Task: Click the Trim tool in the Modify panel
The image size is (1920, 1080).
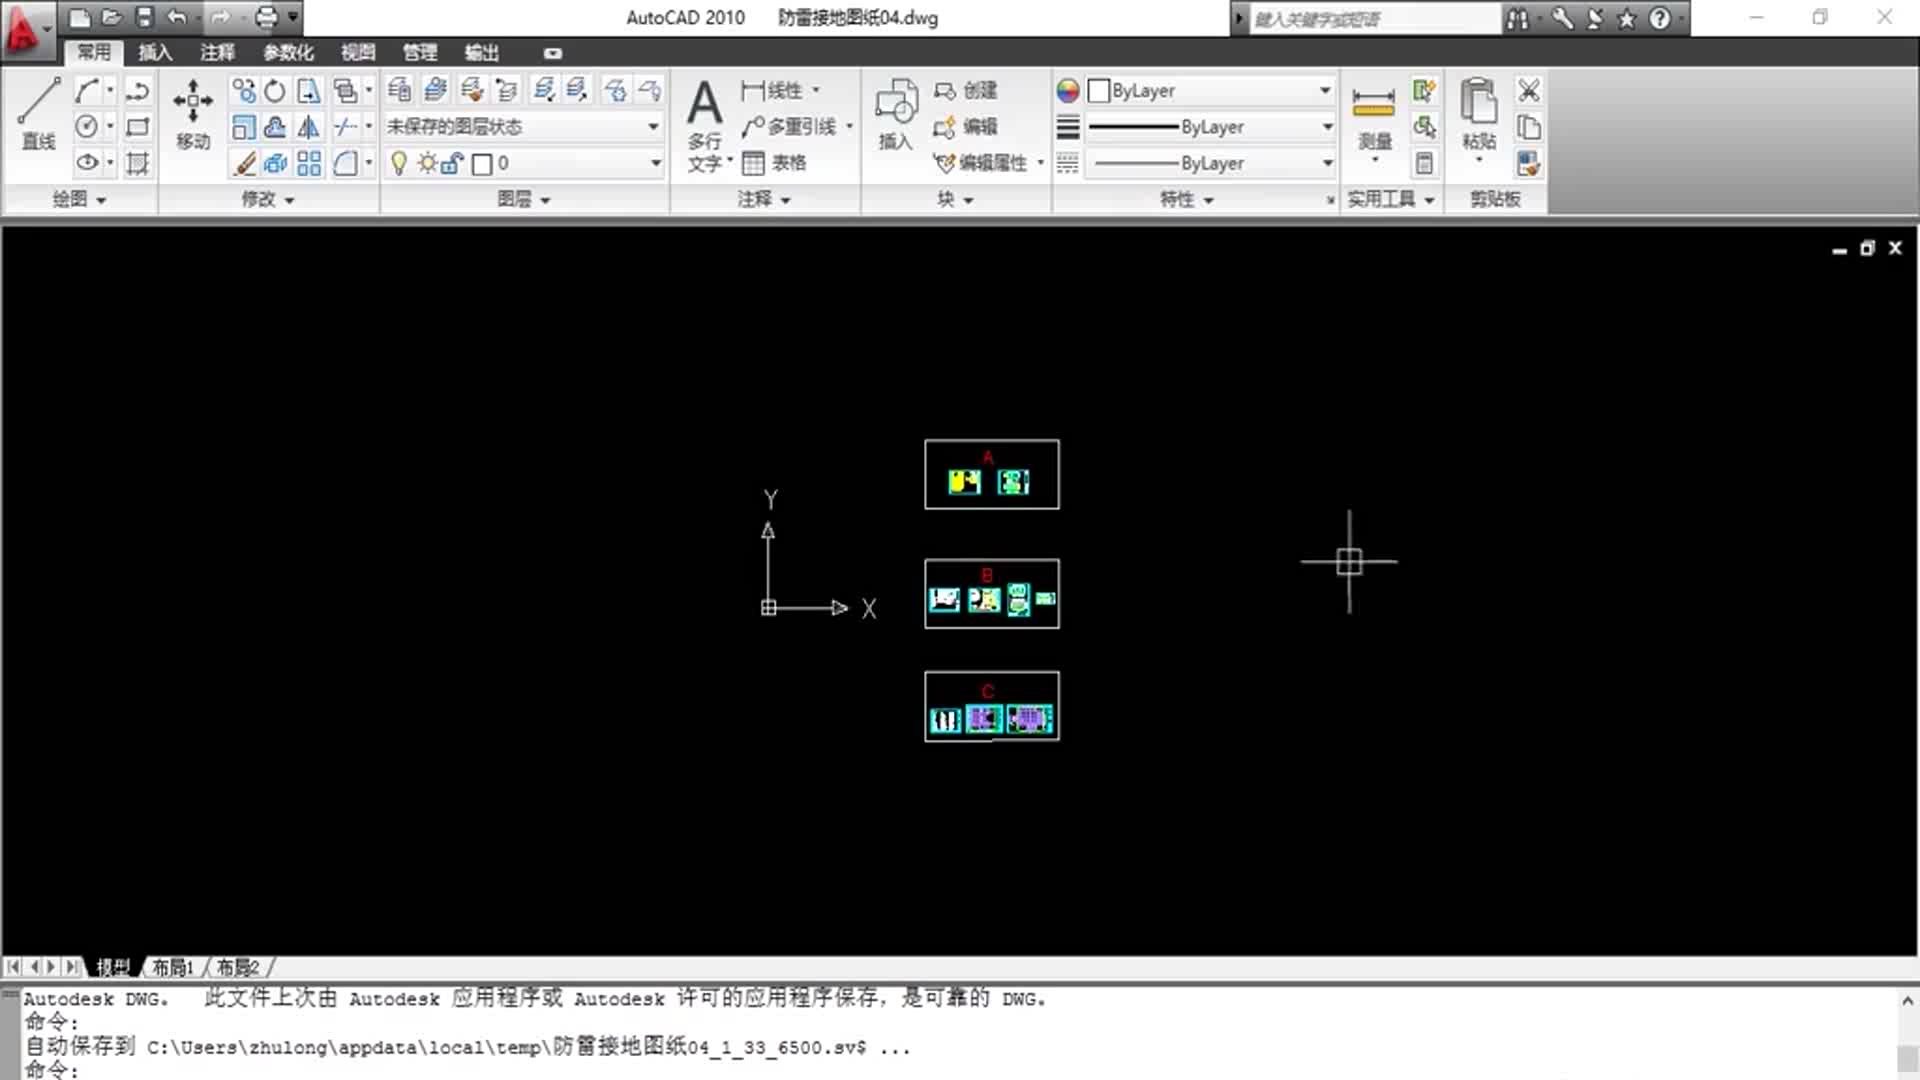Action: pyautogui.click(x=345, y=126)
